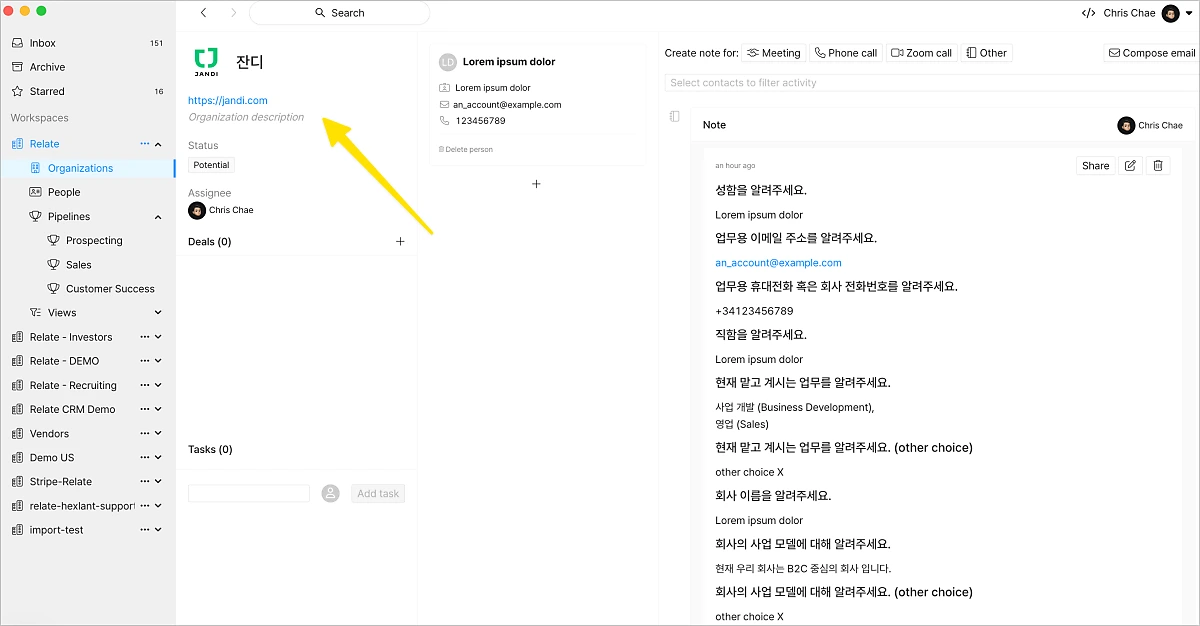Expand the Relate - Investors chevron
The width and height of the screenshot is (1200, 626).
click(158, 337)
